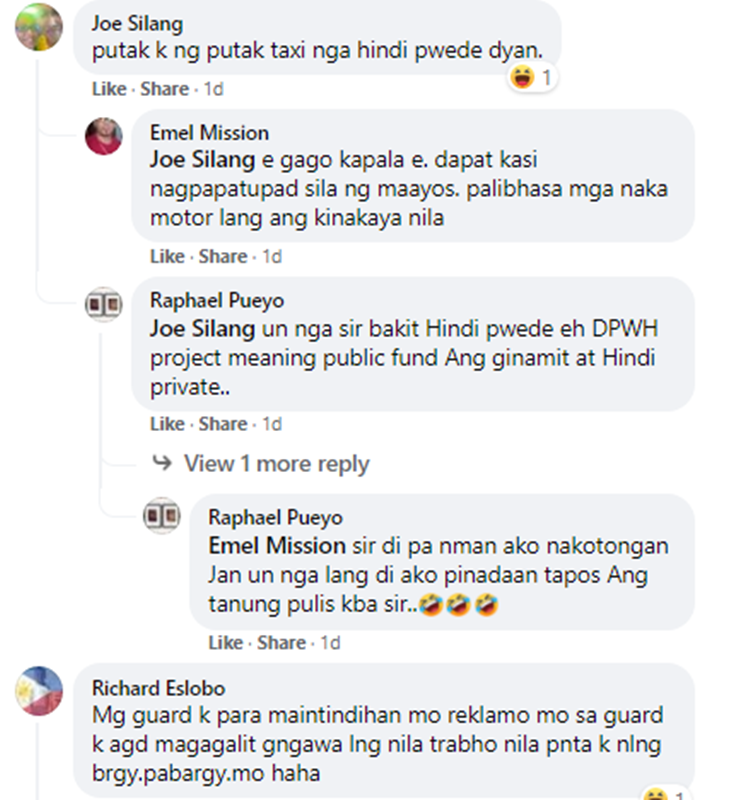Open the Emel Mission mention in Raphael's reply
Screen dimensions: 750x800
click(x=277, y=546)
